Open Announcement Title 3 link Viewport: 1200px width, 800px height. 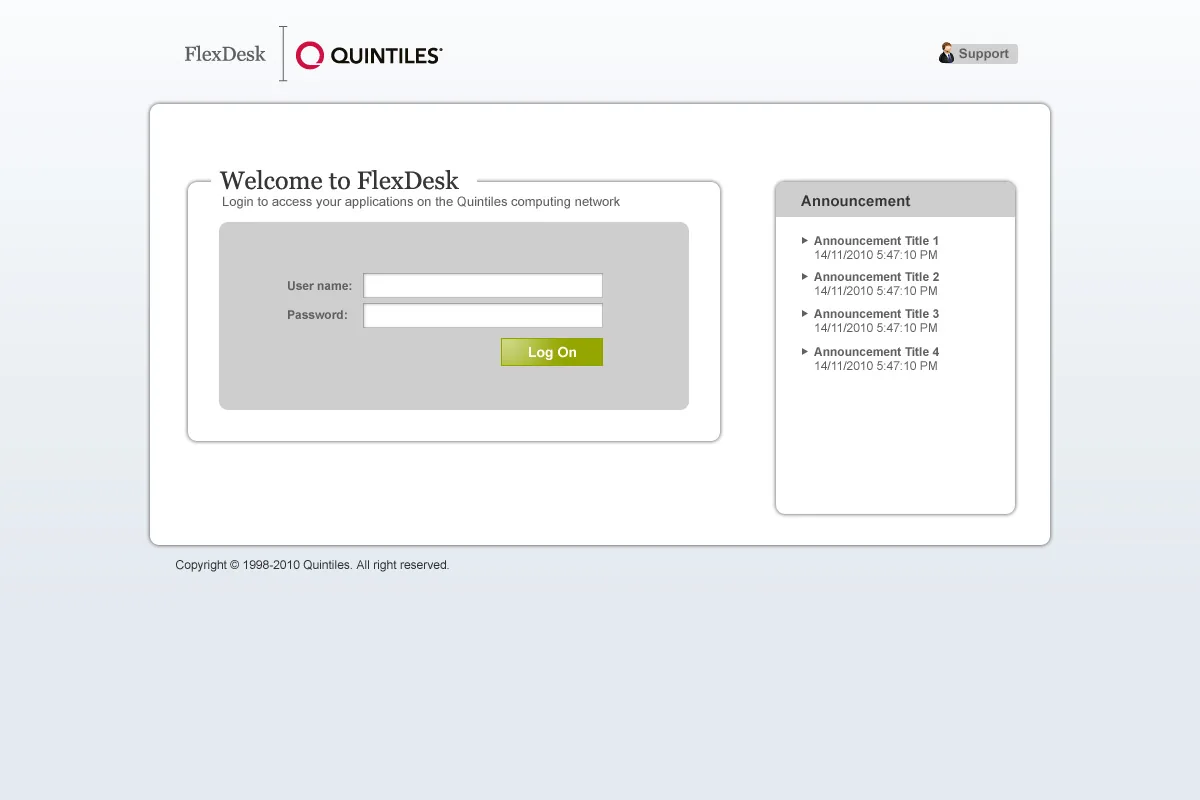pyautogui.click(x=876, y=314)
